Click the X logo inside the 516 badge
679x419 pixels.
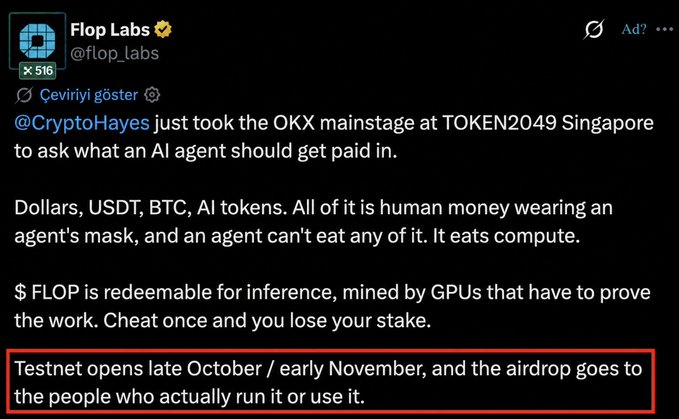[28, 71]
